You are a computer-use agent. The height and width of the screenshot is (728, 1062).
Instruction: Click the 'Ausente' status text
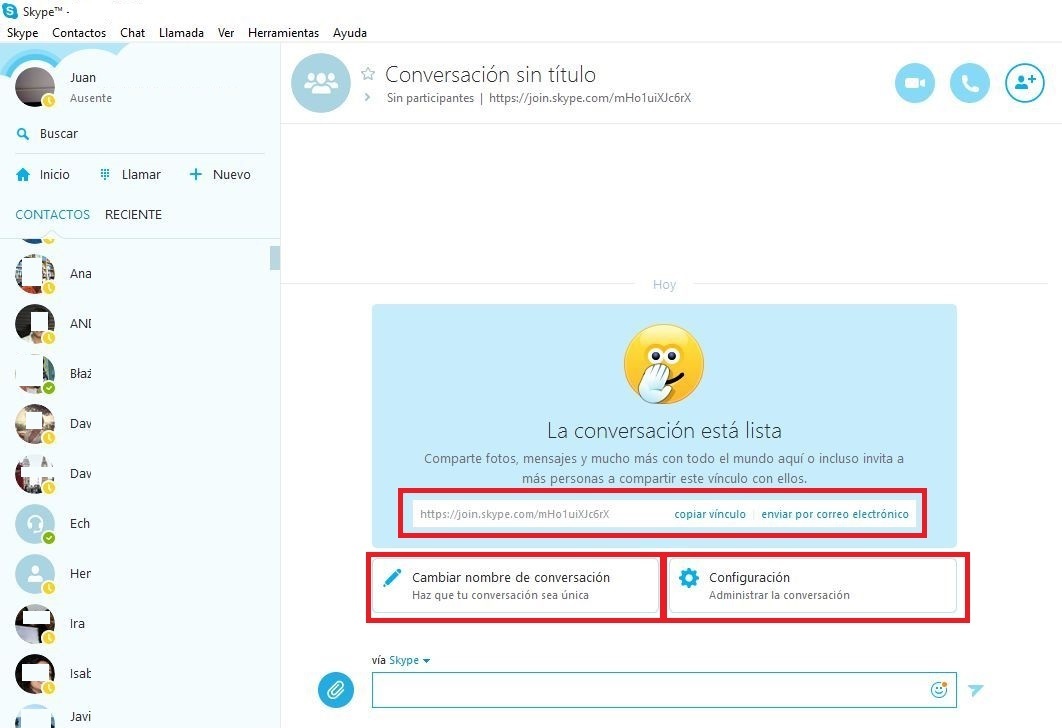tap(91, 98)
